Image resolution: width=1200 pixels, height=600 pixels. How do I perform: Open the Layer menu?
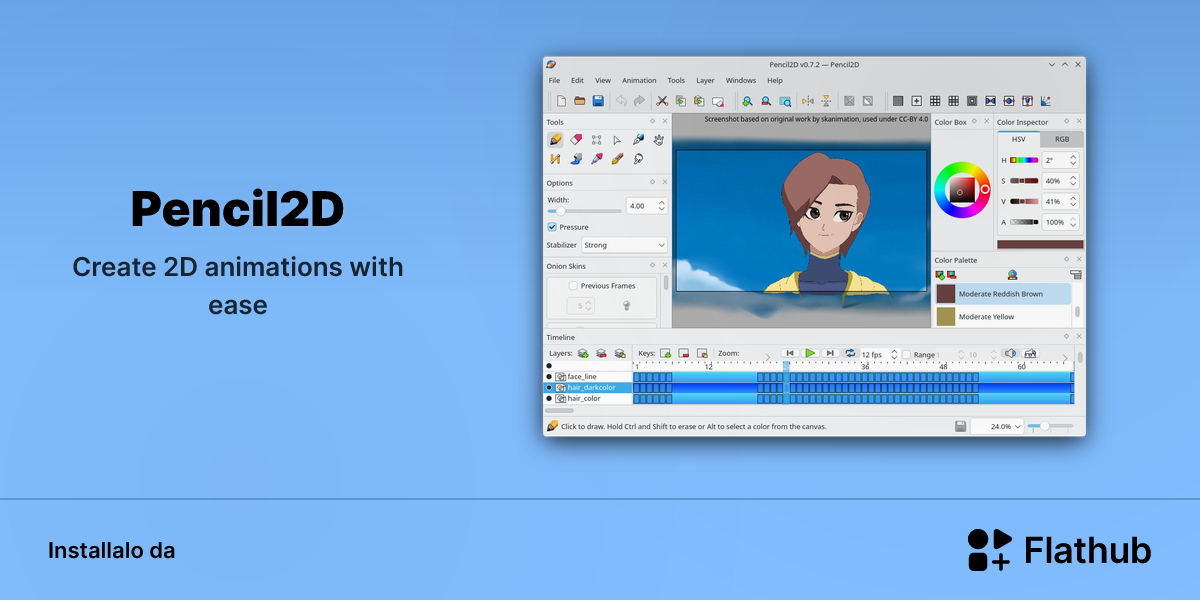(x=705, y=80)
